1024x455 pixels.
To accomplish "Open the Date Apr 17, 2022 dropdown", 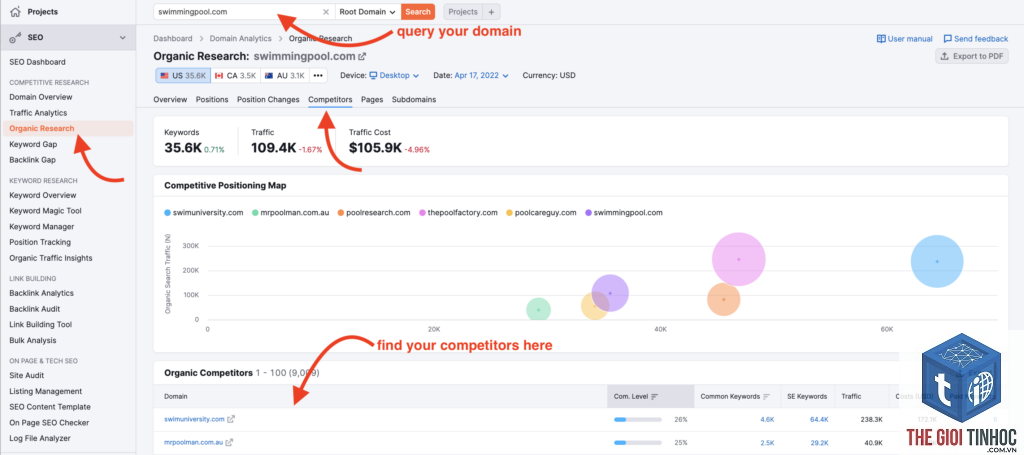I will point(481,76).
